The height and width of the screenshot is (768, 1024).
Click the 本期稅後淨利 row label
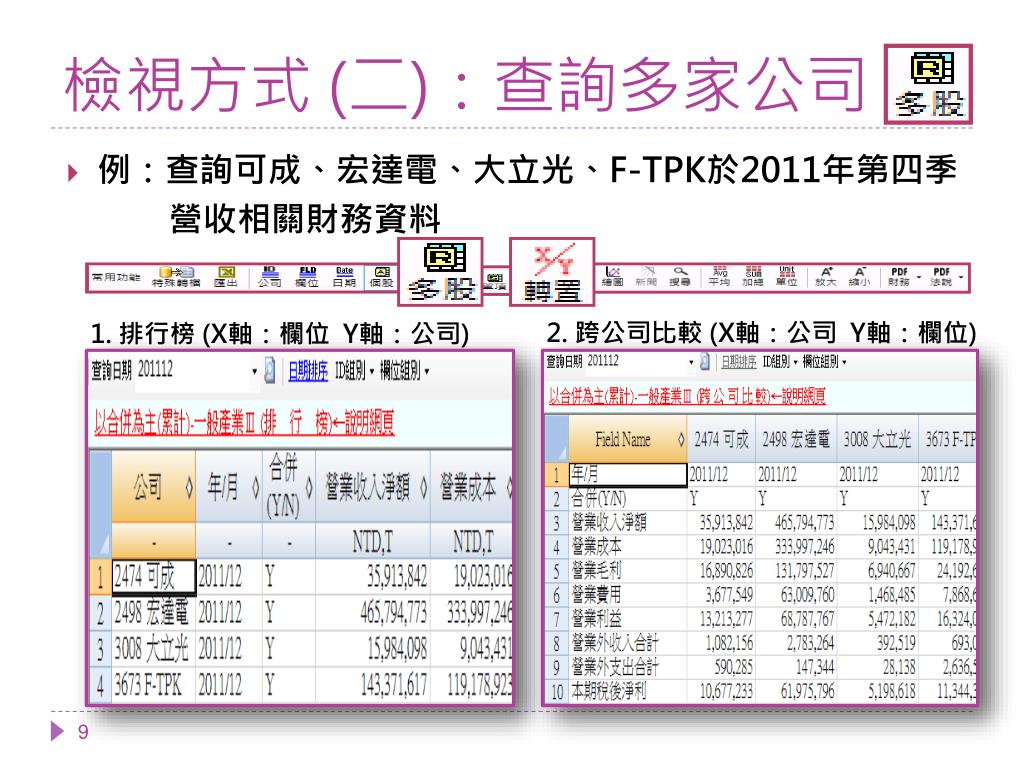[609, 691]
